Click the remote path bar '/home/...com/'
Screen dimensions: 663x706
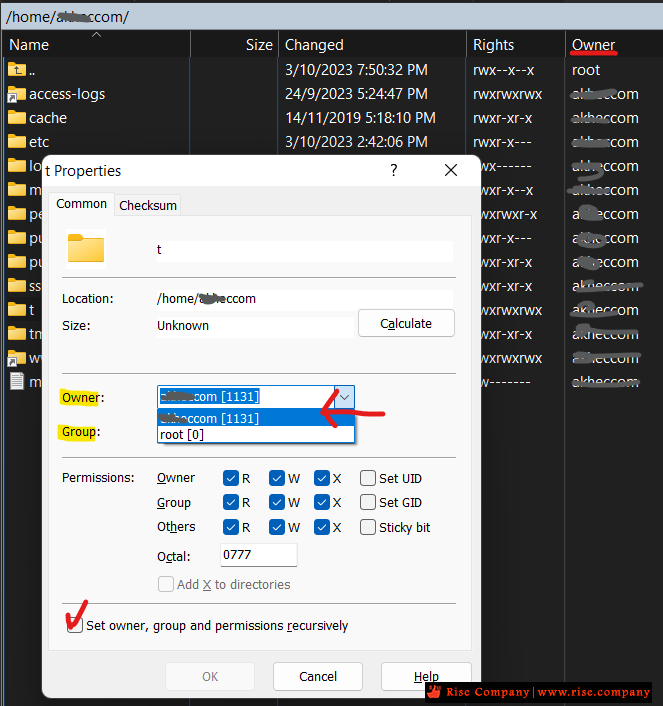point(332,17)
